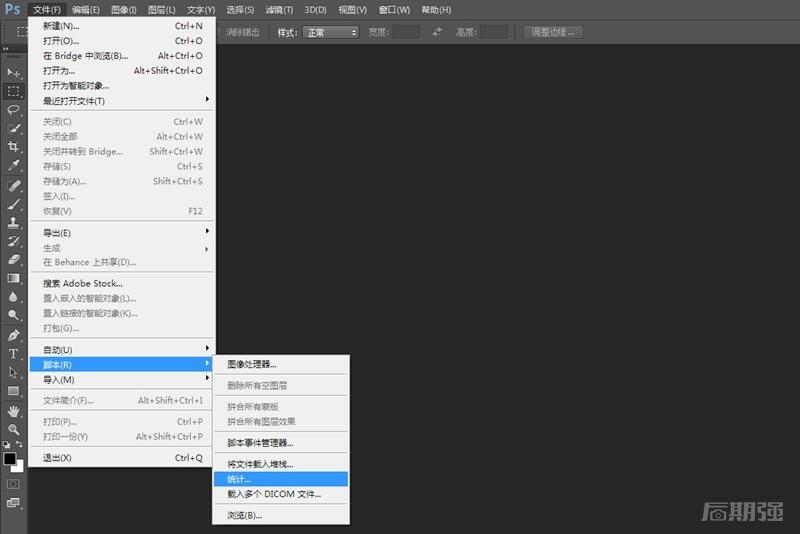The image size is (800, 534).
Task: Click the 宽度 width input field
Action: [x=406, y=32]
